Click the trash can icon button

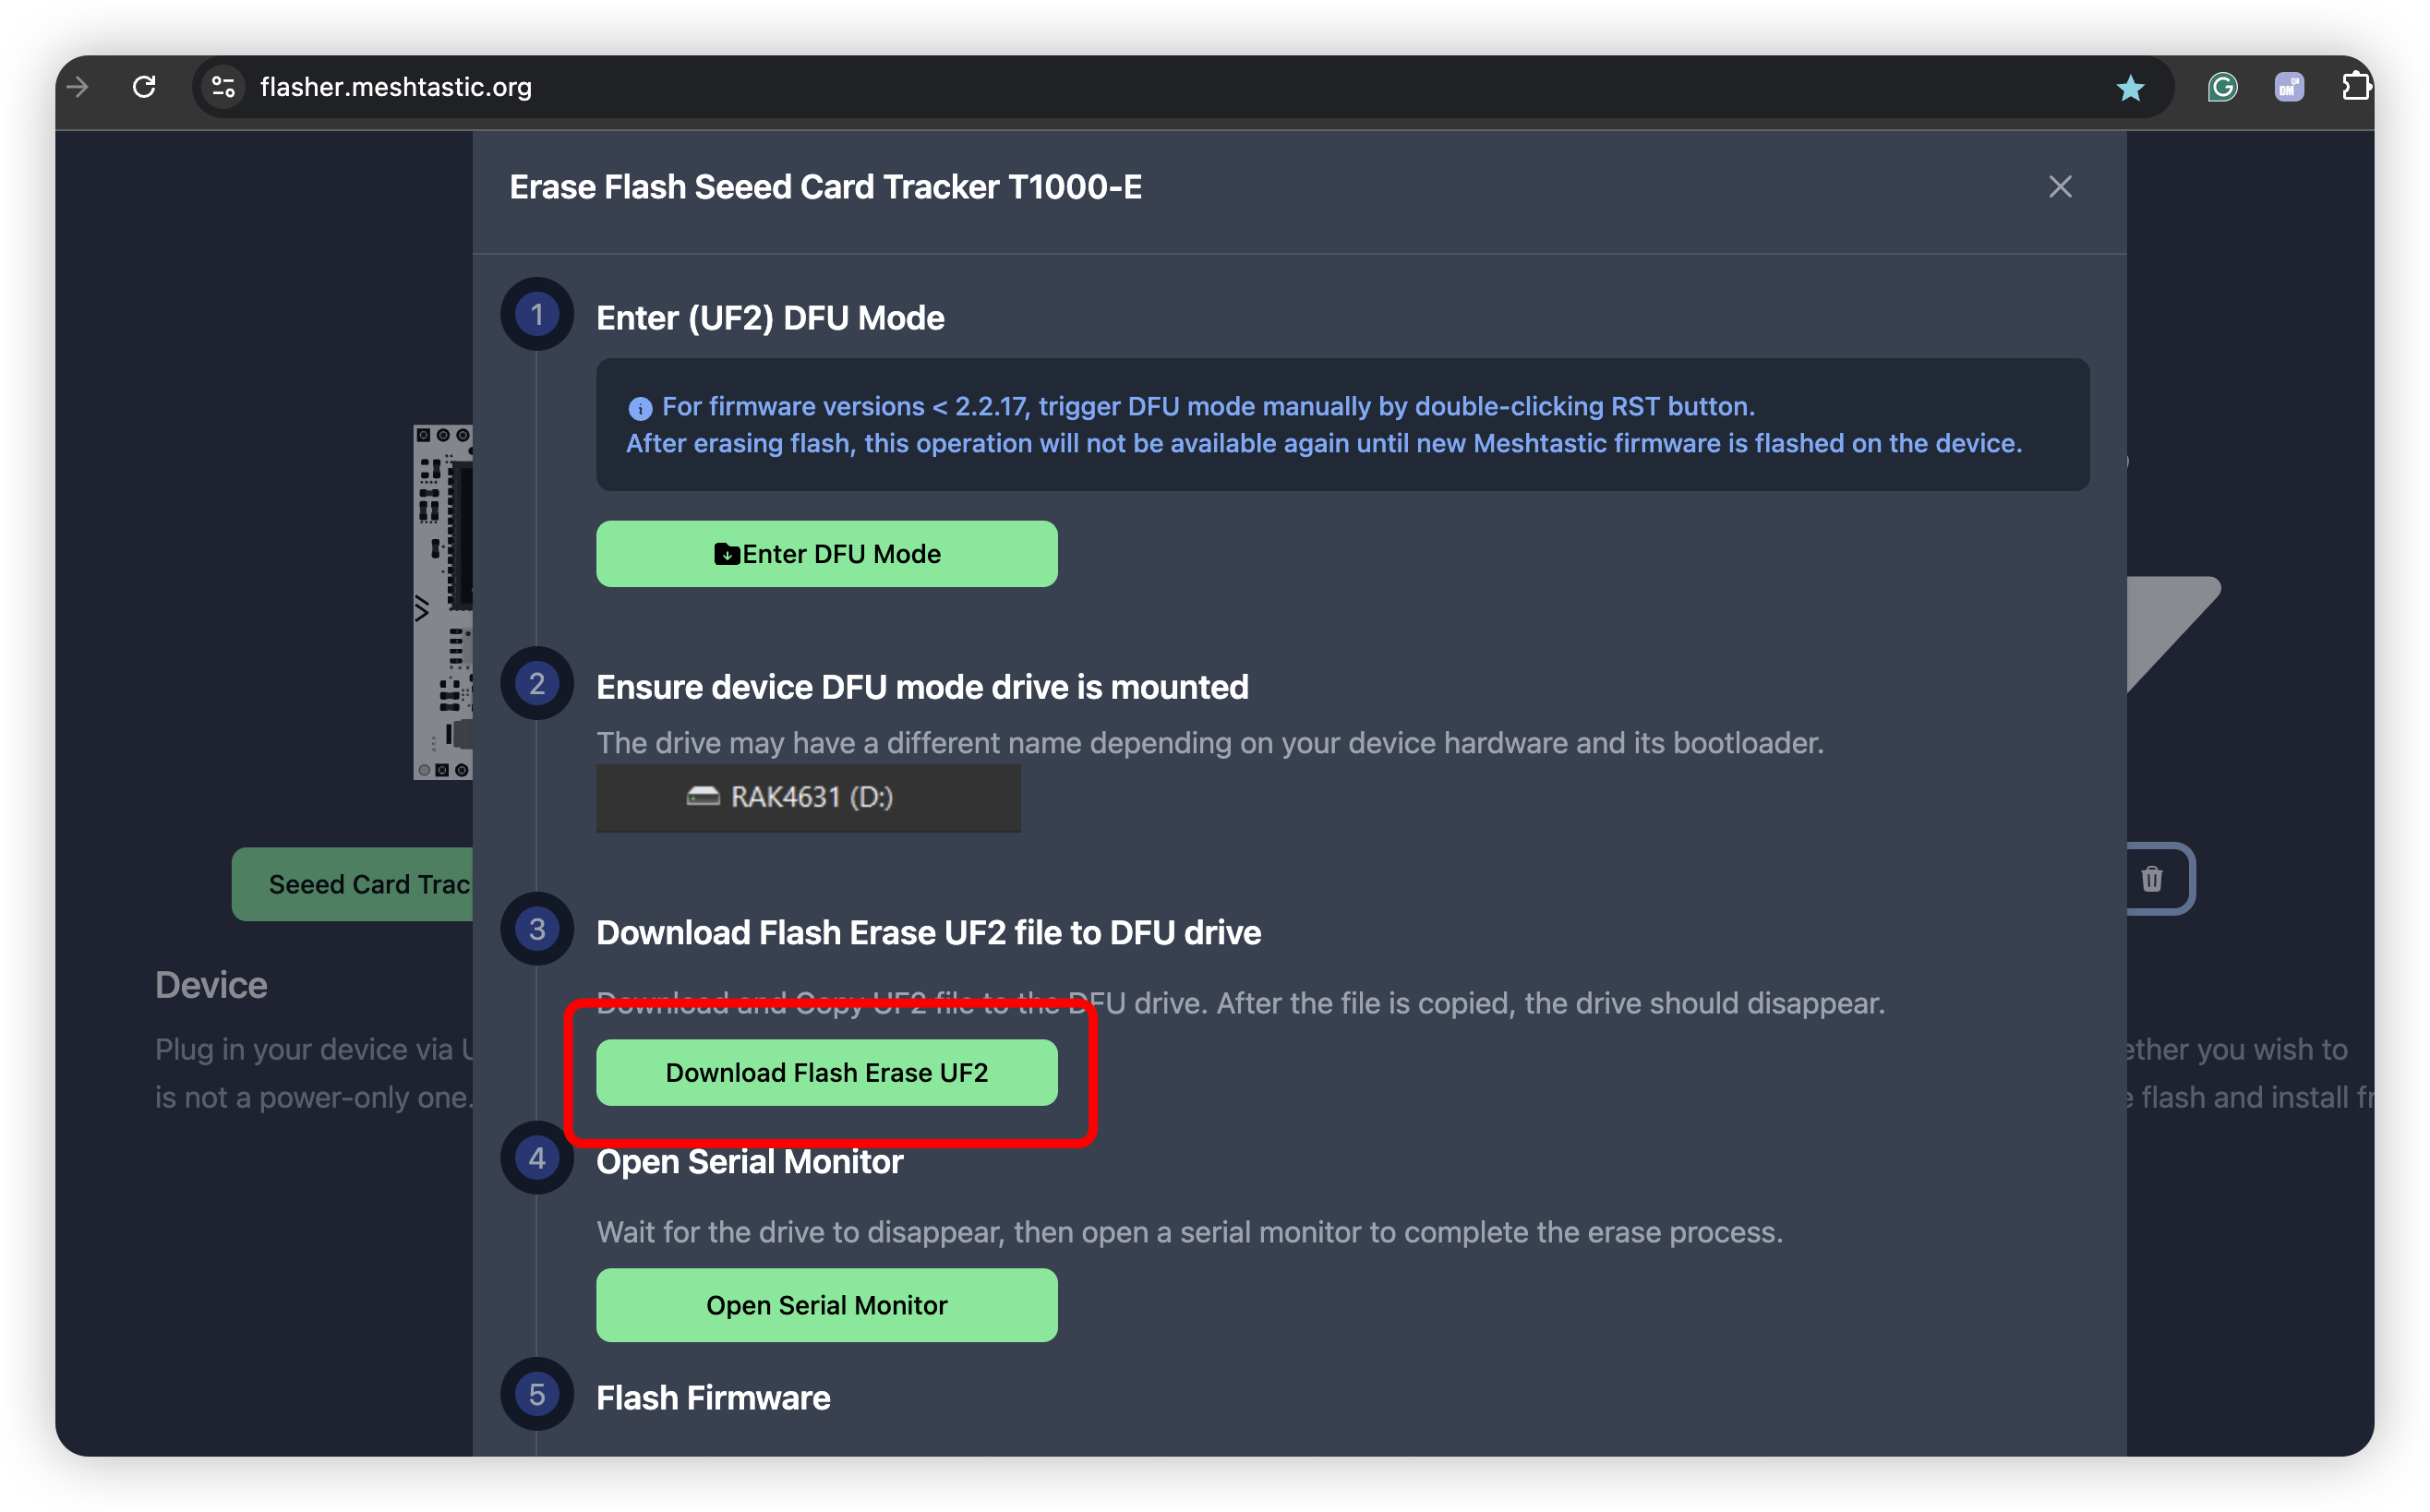tap(2152, 879)
